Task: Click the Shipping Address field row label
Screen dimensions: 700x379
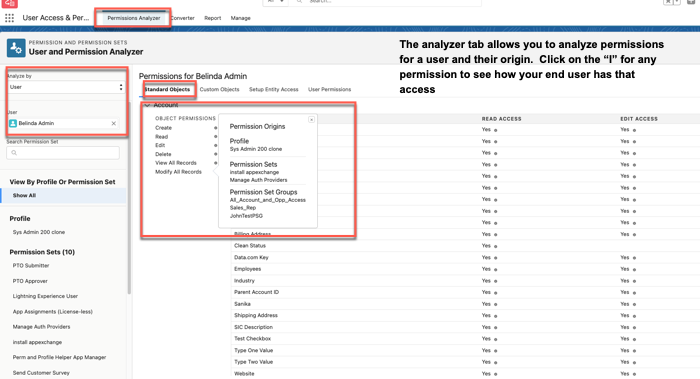Action: 256,316
